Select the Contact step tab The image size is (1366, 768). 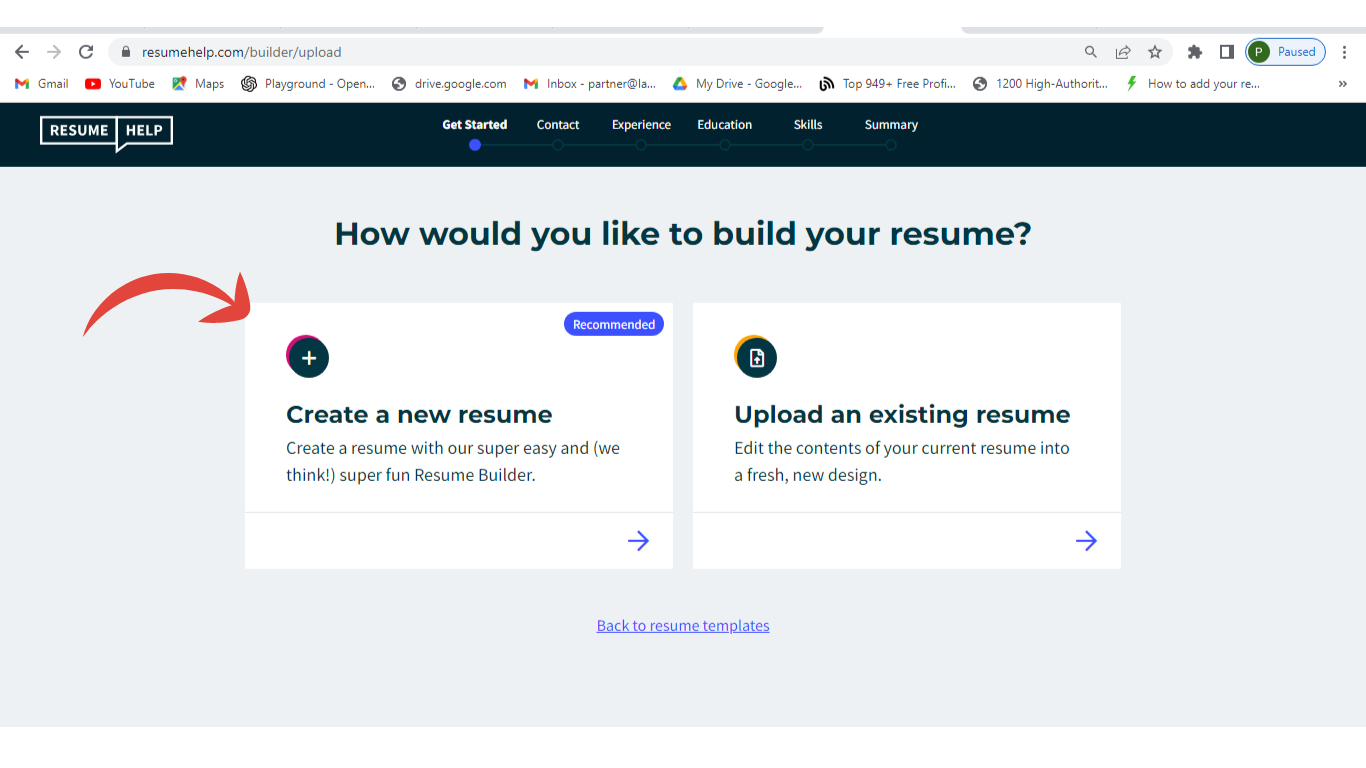pos(558,125)
